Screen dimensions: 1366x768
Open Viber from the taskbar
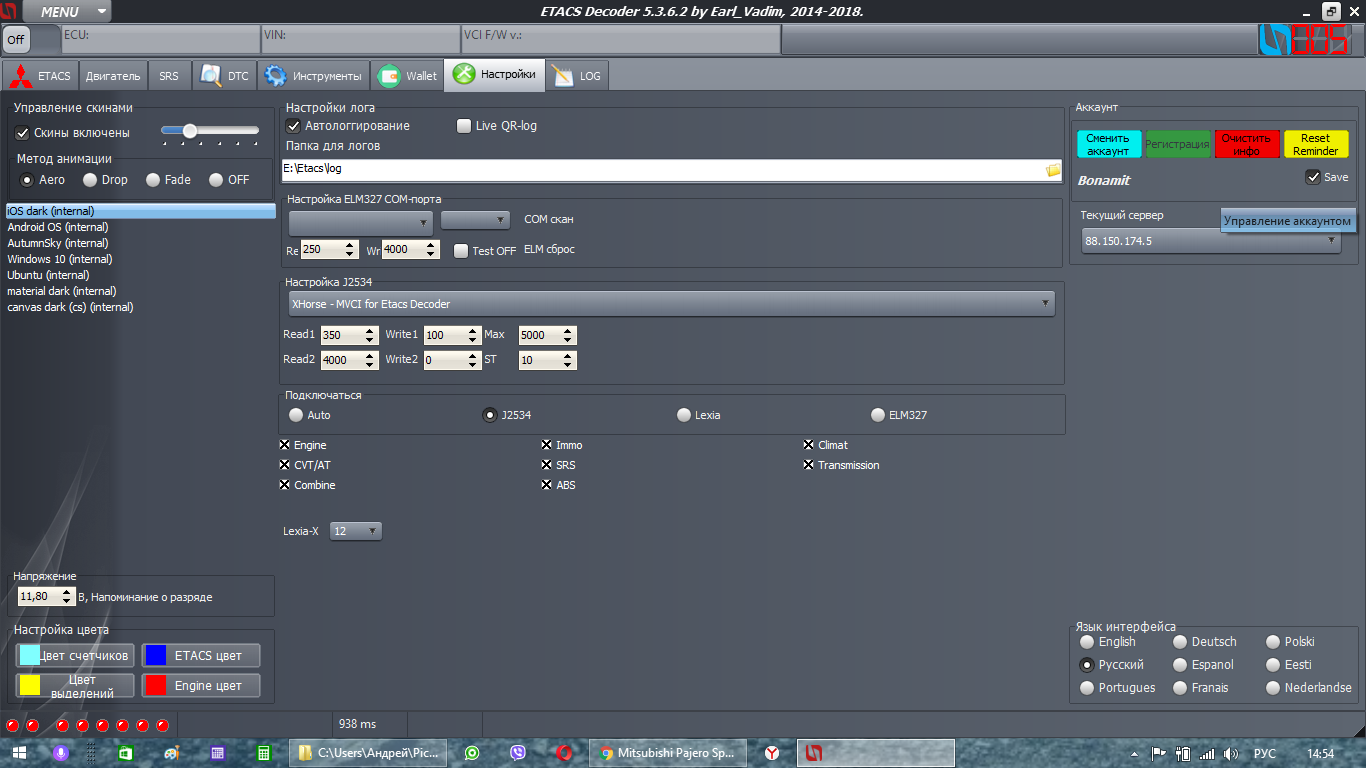tap(518, 753)
